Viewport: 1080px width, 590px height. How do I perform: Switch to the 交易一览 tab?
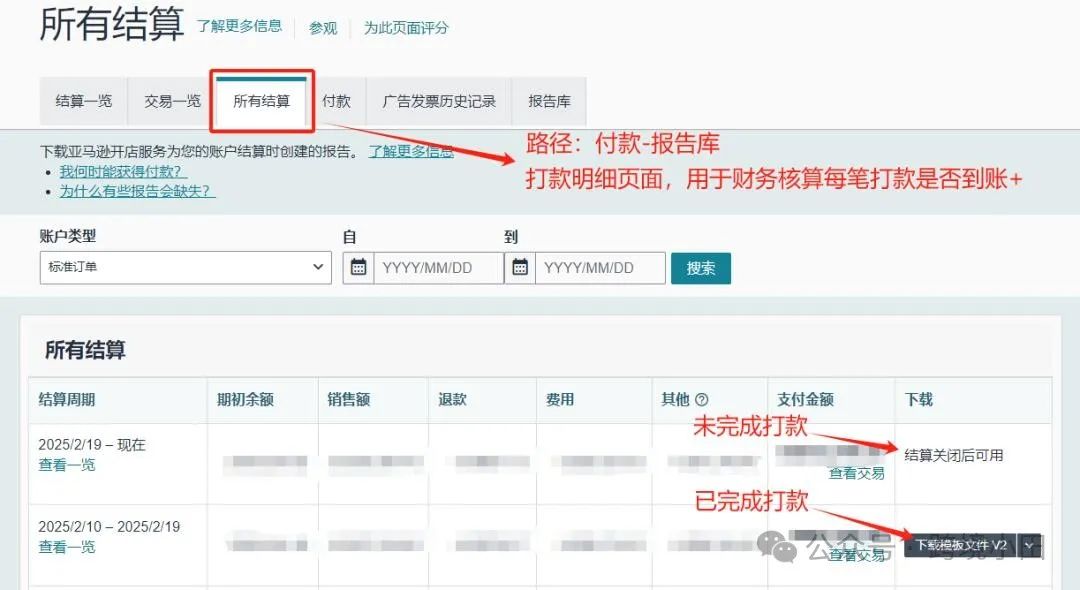(x=172, y=101)
